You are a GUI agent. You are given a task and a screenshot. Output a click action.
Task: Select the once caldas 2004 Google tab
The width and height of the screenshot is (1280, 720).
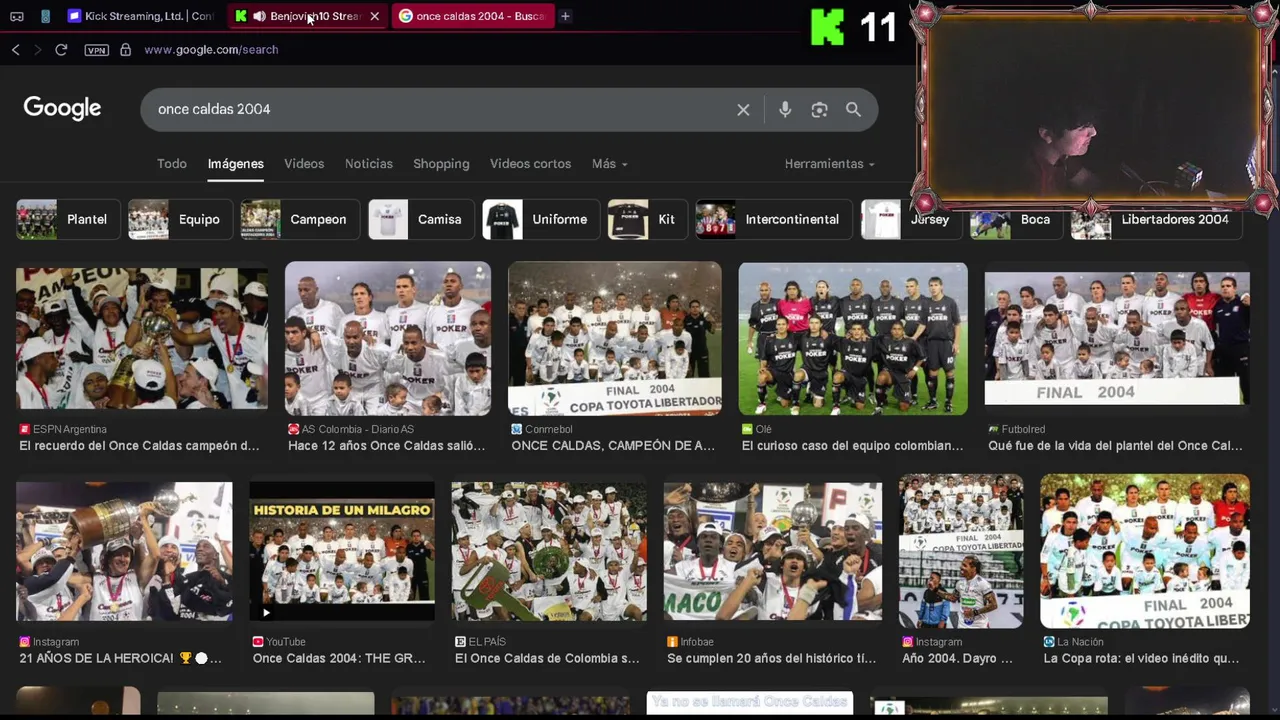coord(472,16)
